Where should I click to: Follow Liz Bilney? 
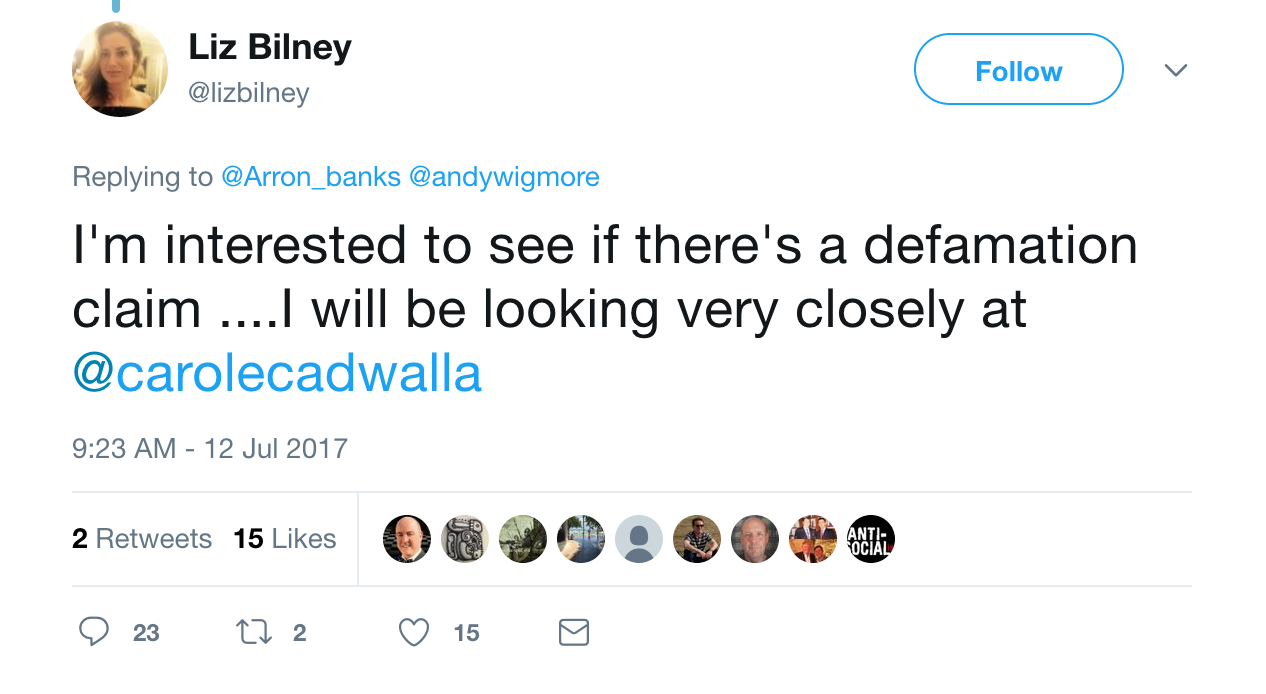[x=1018, y=70]
